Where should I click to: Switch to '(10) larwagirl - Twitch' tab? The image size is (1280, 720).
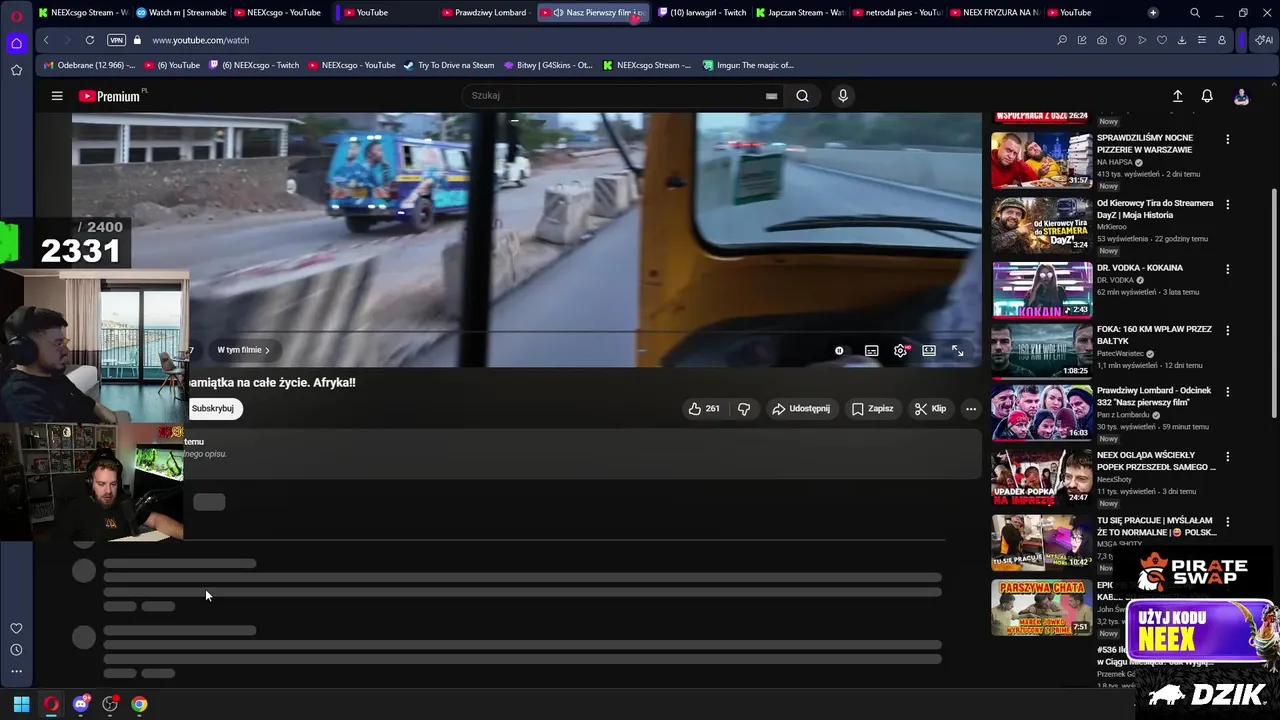tap(702, 13)
